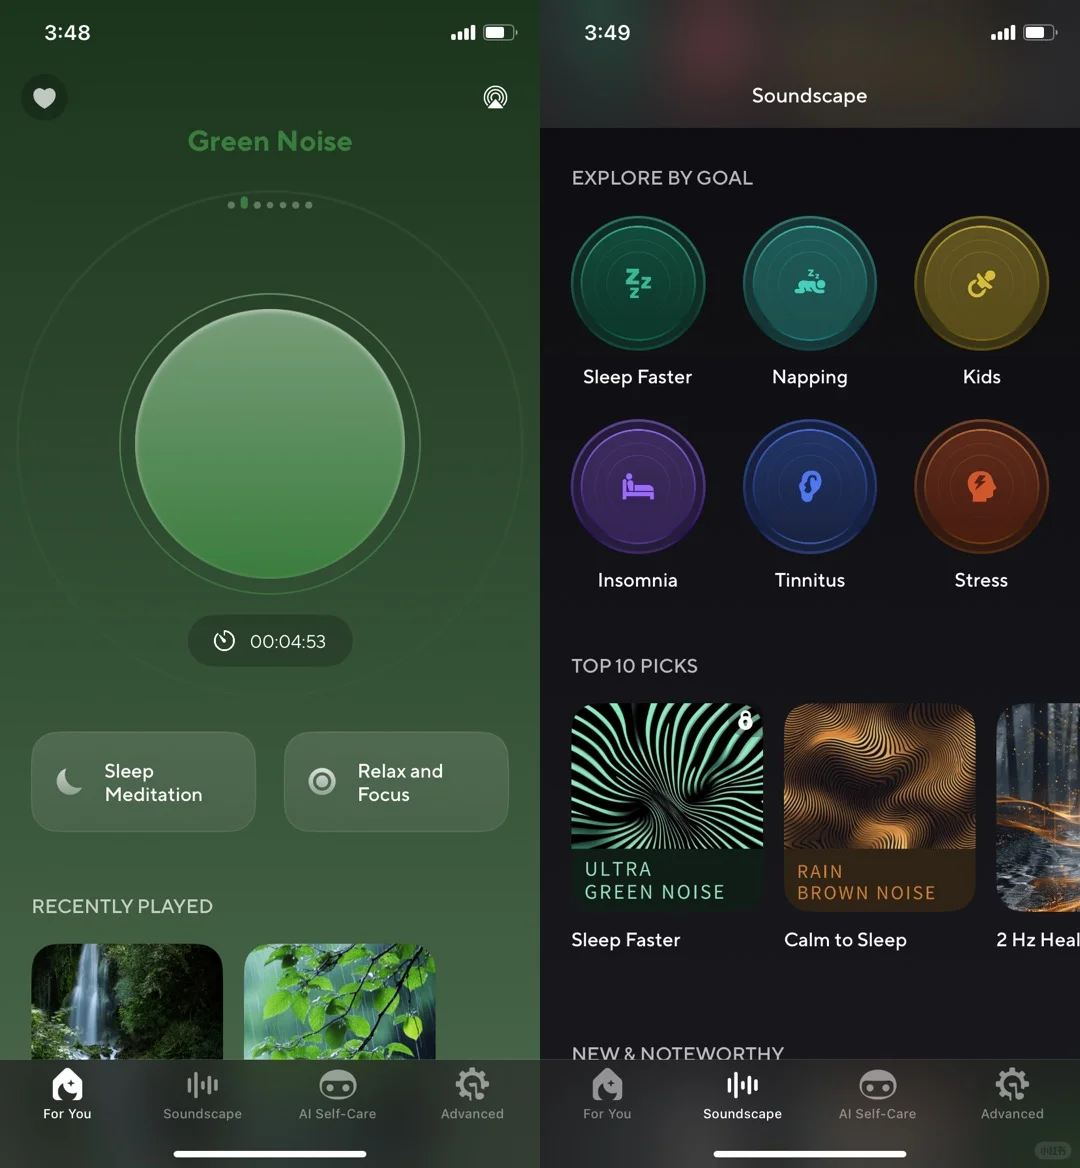Tap the moon icon on Sleep Meditation

pyautogui.click(x=69, y=781)
